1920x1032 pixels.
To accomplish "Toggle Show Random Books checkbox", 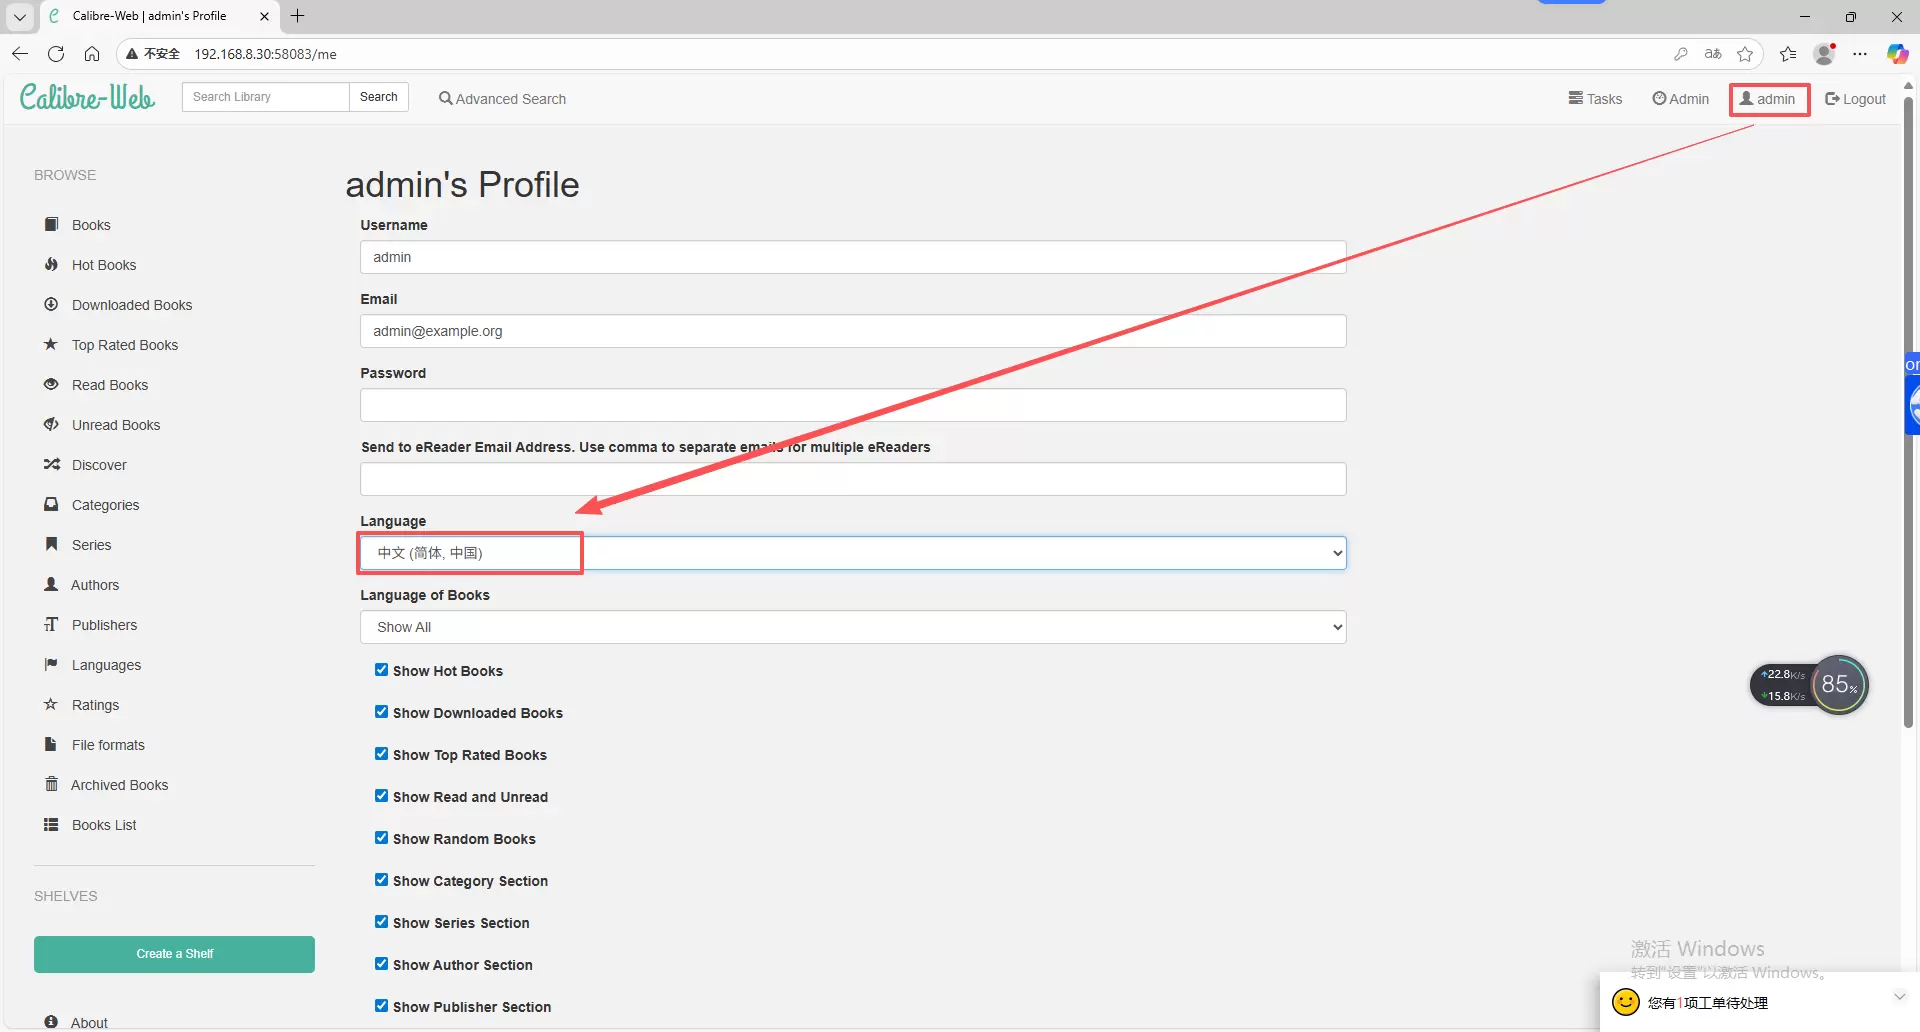I will pos(381,838).
